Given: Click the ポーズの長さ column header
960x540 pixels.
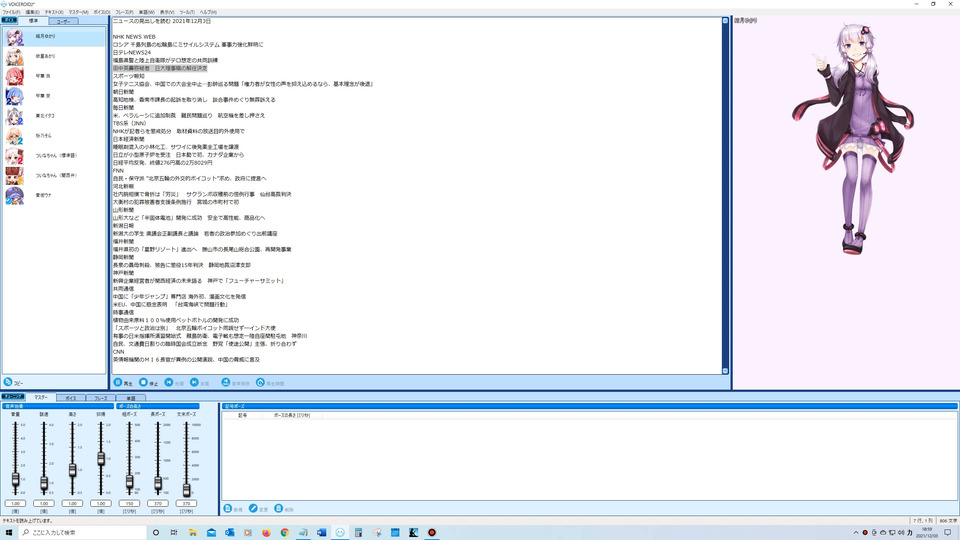Looking at the screenshot, I should click(292, 415).
